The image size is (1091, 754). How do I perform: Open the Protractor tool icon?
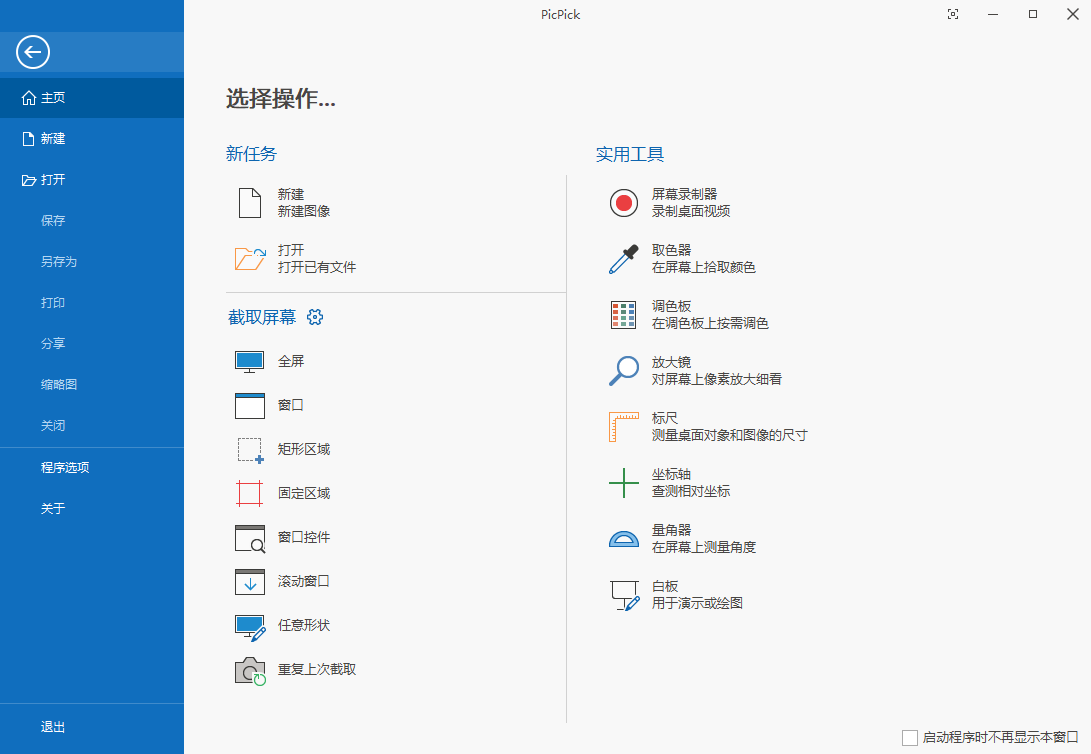pyautogui.click(x=624, y=539)
